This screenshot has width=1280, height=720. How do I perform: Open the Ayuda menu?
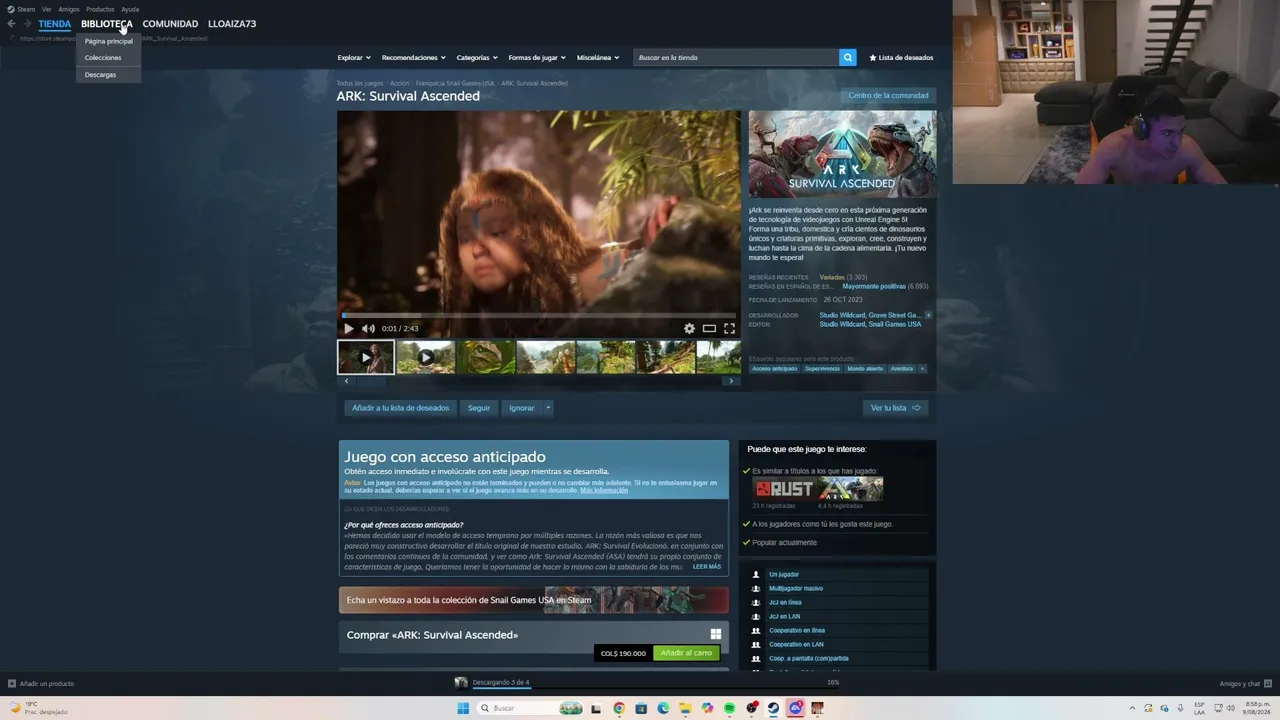[x=130, y=9]
